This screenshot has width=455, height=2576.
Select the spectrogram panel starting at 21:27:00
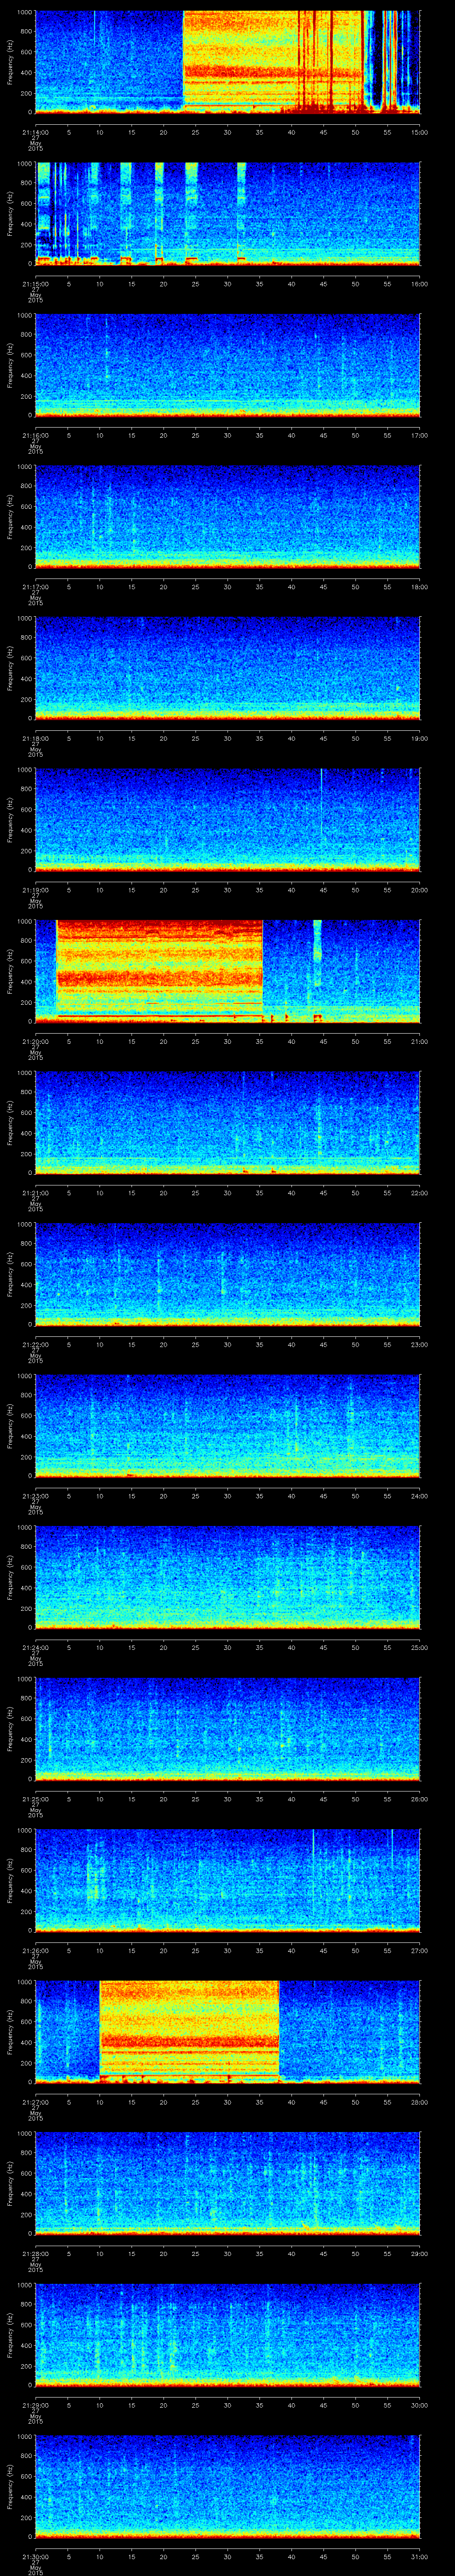[x=227, y=2032]
